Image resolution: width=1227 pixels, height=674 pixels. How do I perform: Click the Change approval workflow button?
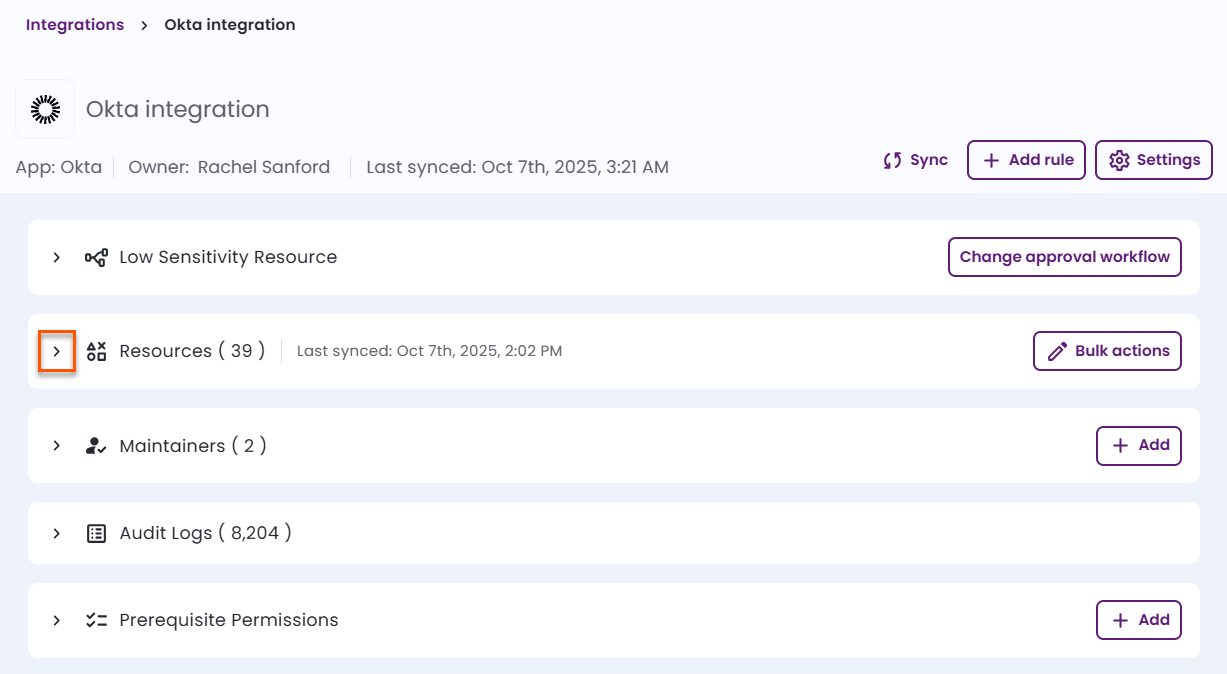point(1064,257)
